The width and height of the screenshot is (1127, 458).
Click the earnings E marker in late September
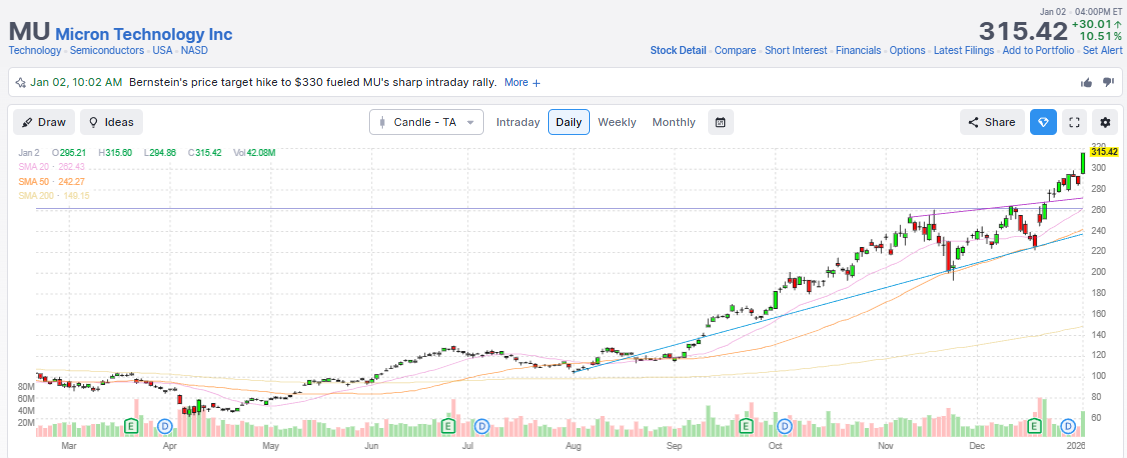coord(745,426)
